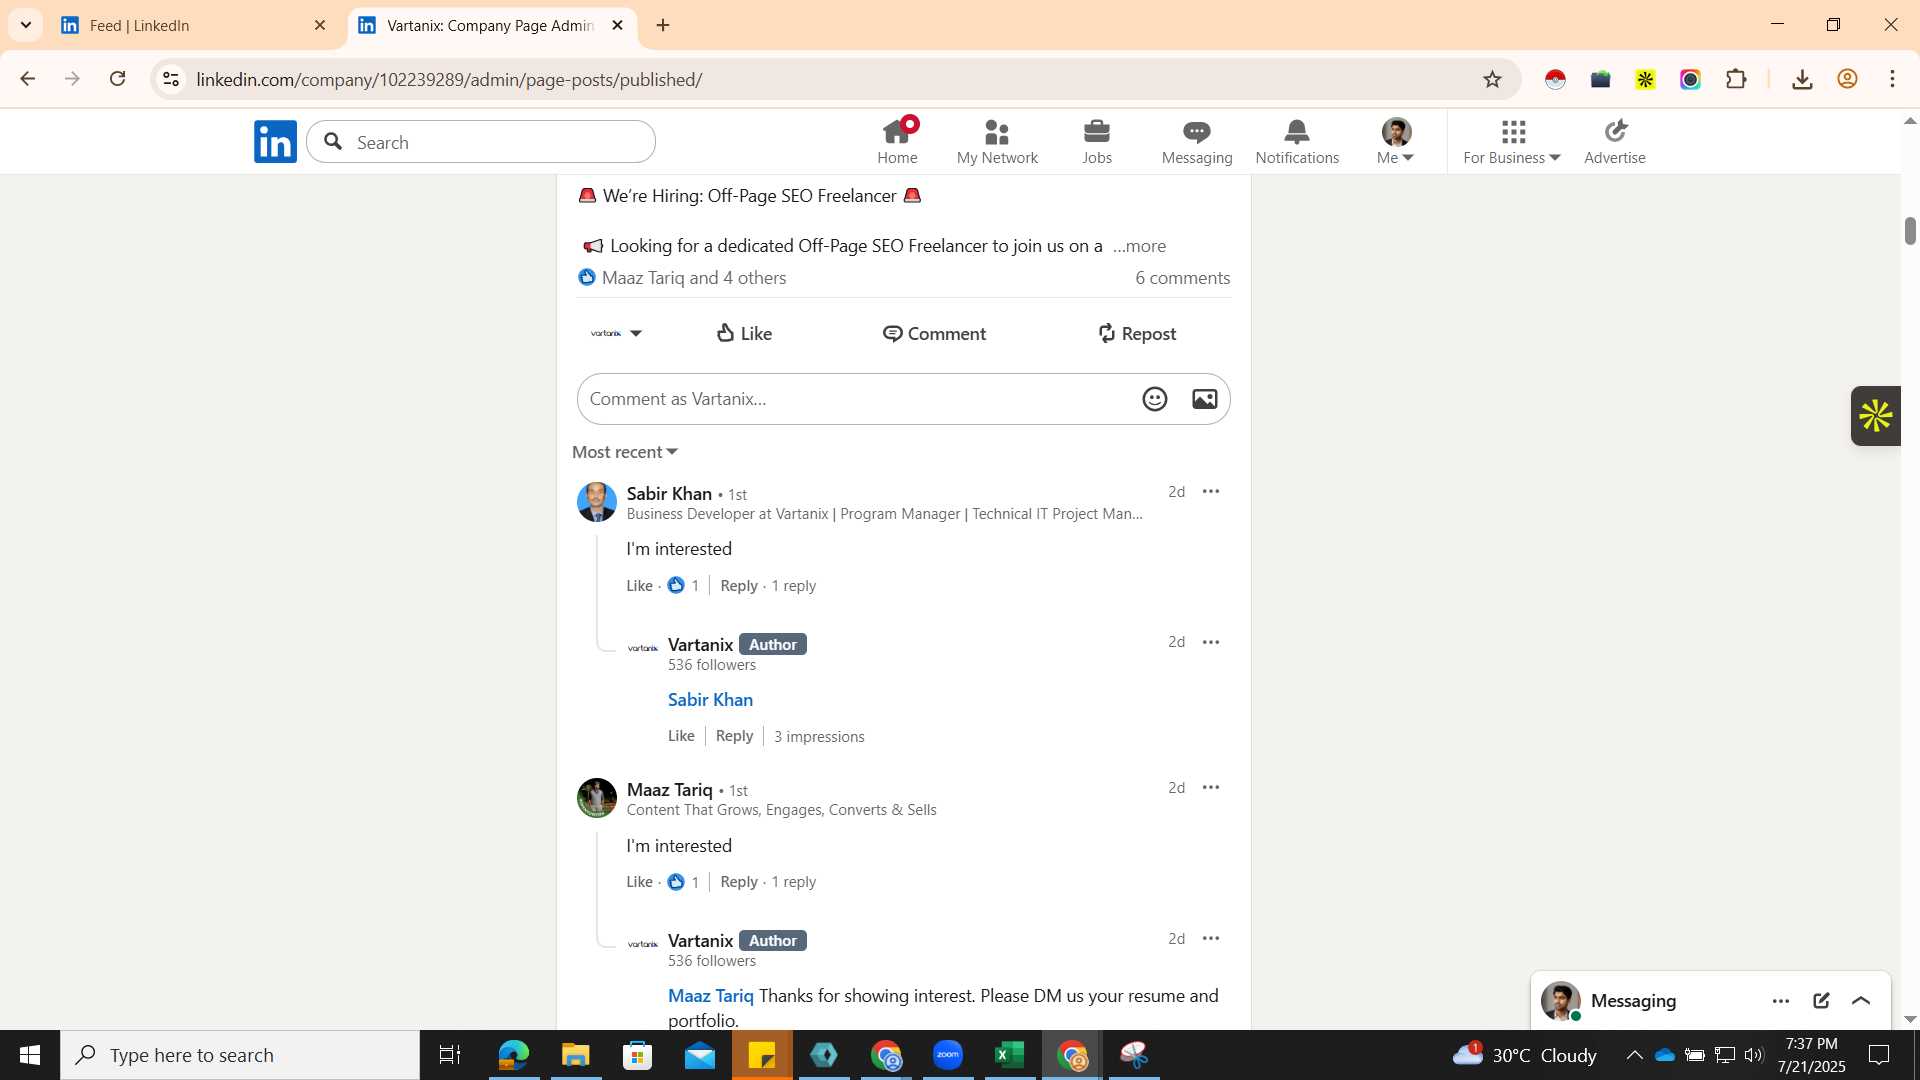This screenshot has height=1080, width=1920.
Task: Open emoji picker in comment box
Action: (x=1155, y=399)
